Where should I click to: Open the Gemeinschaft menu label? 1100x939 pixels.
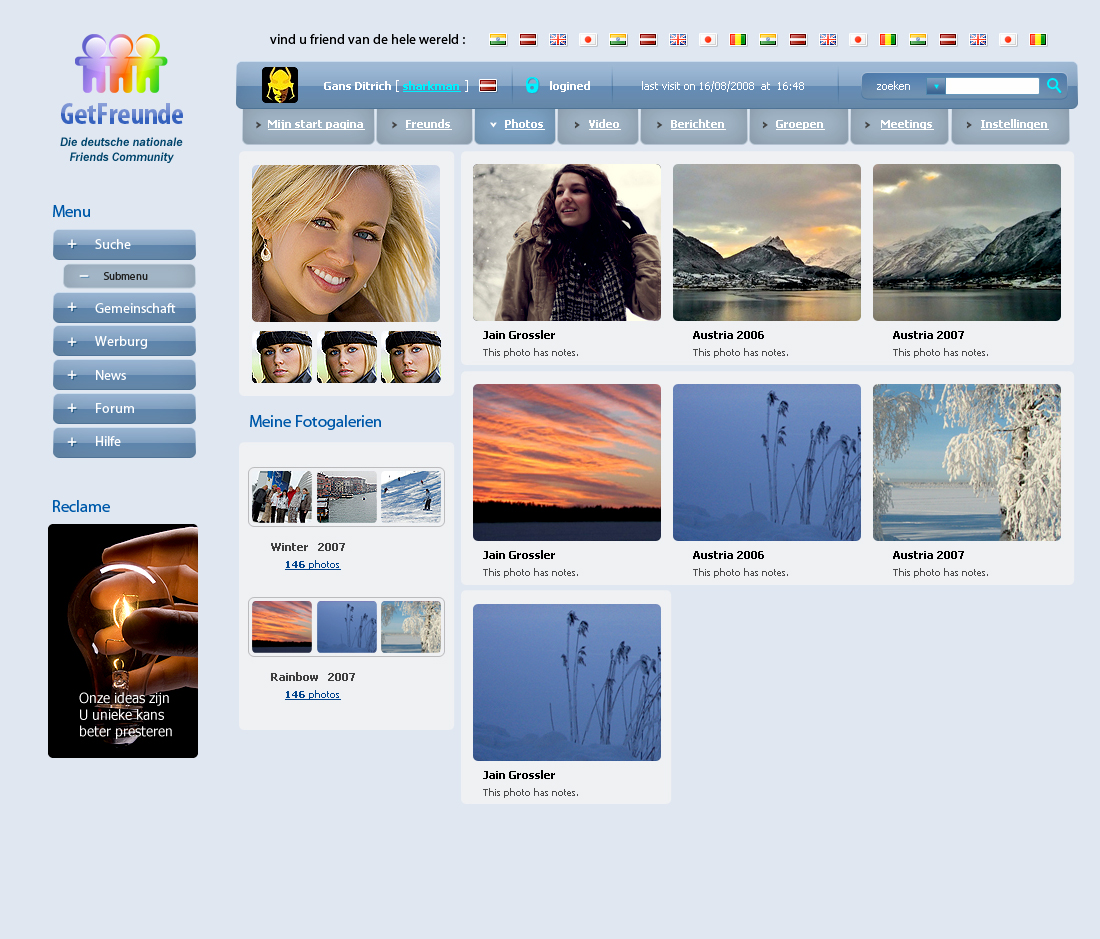tap(135, 308)
